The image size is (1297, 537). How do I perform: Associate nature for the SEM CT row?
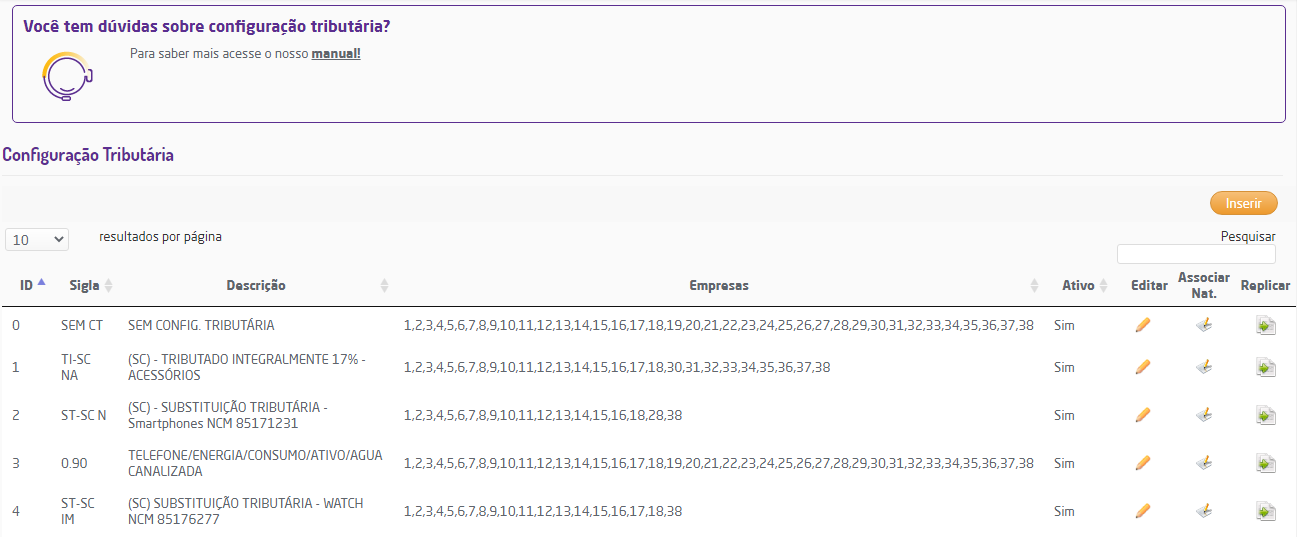(1204, 325)
